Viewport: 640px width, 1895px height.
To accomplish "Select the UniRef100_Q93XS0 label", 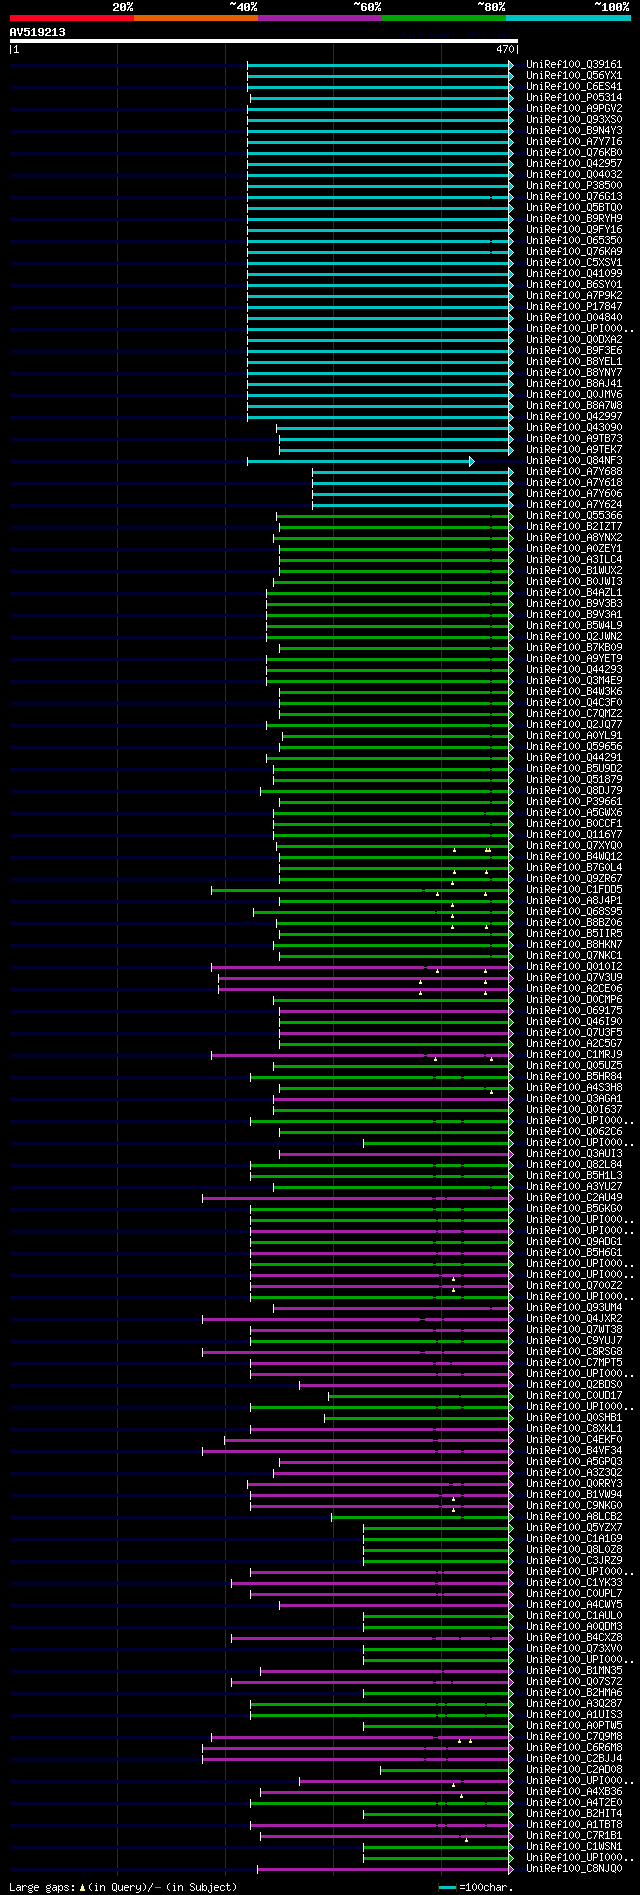I will click(574, 119).
